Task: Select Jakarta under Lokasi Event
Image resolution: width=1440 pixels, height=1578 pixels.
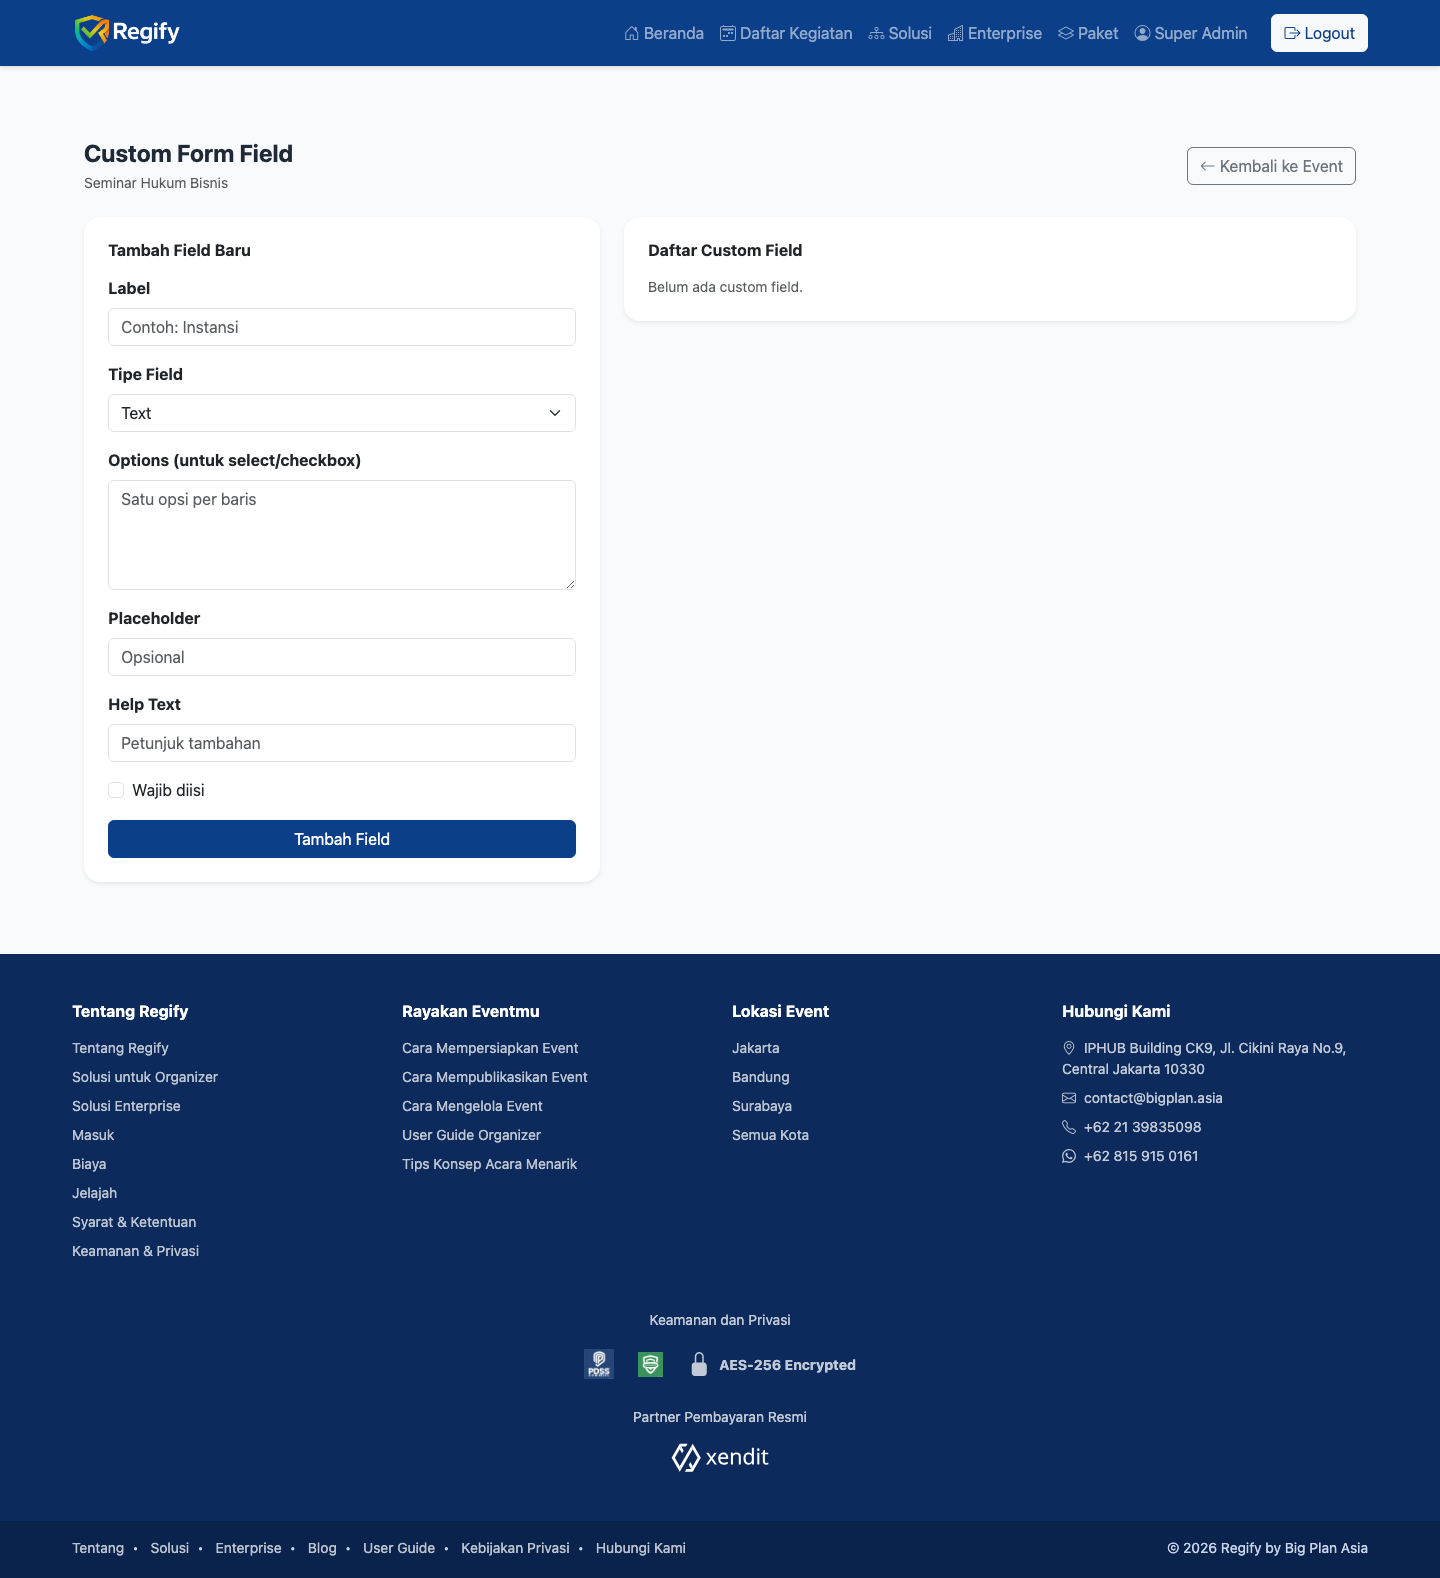Action: pyautogui.click(x=755, y=1048)
